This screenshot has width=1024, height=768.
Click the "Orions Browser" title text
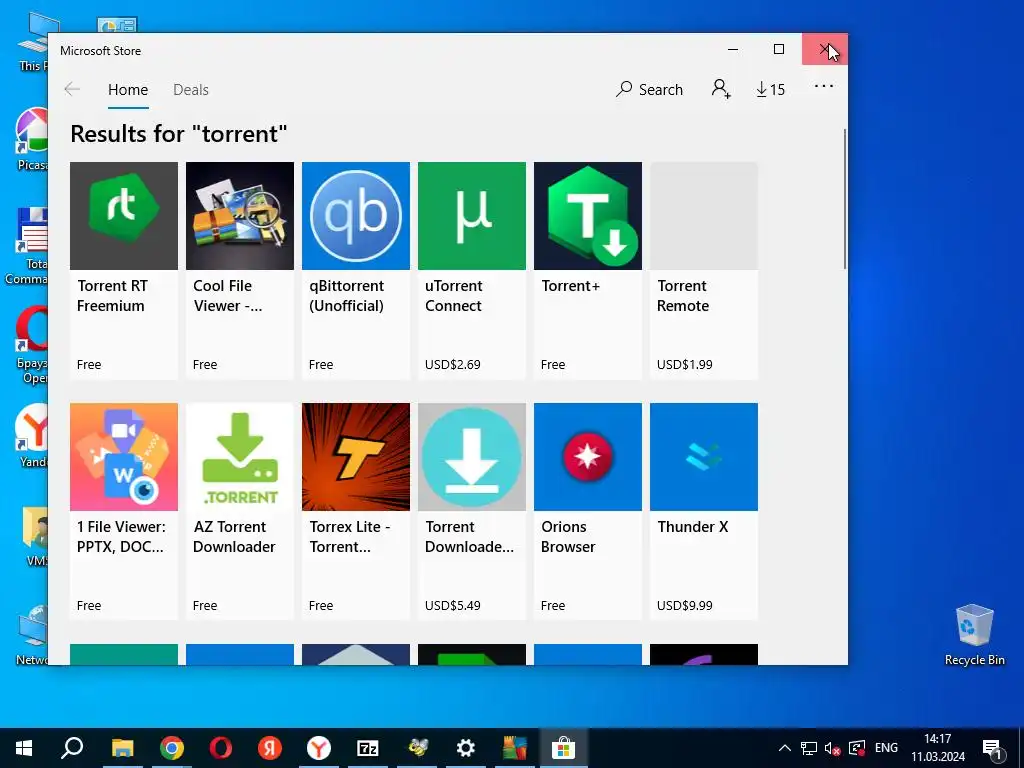pyautogui.click(x=568, y=537)
